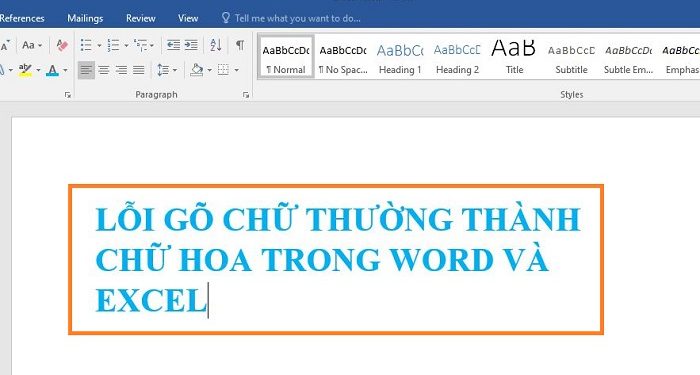Apply the Font Color (A with blue bar)
Image resolution: width=700 pixels, height=375 pixels.
[x=53, y=70]
